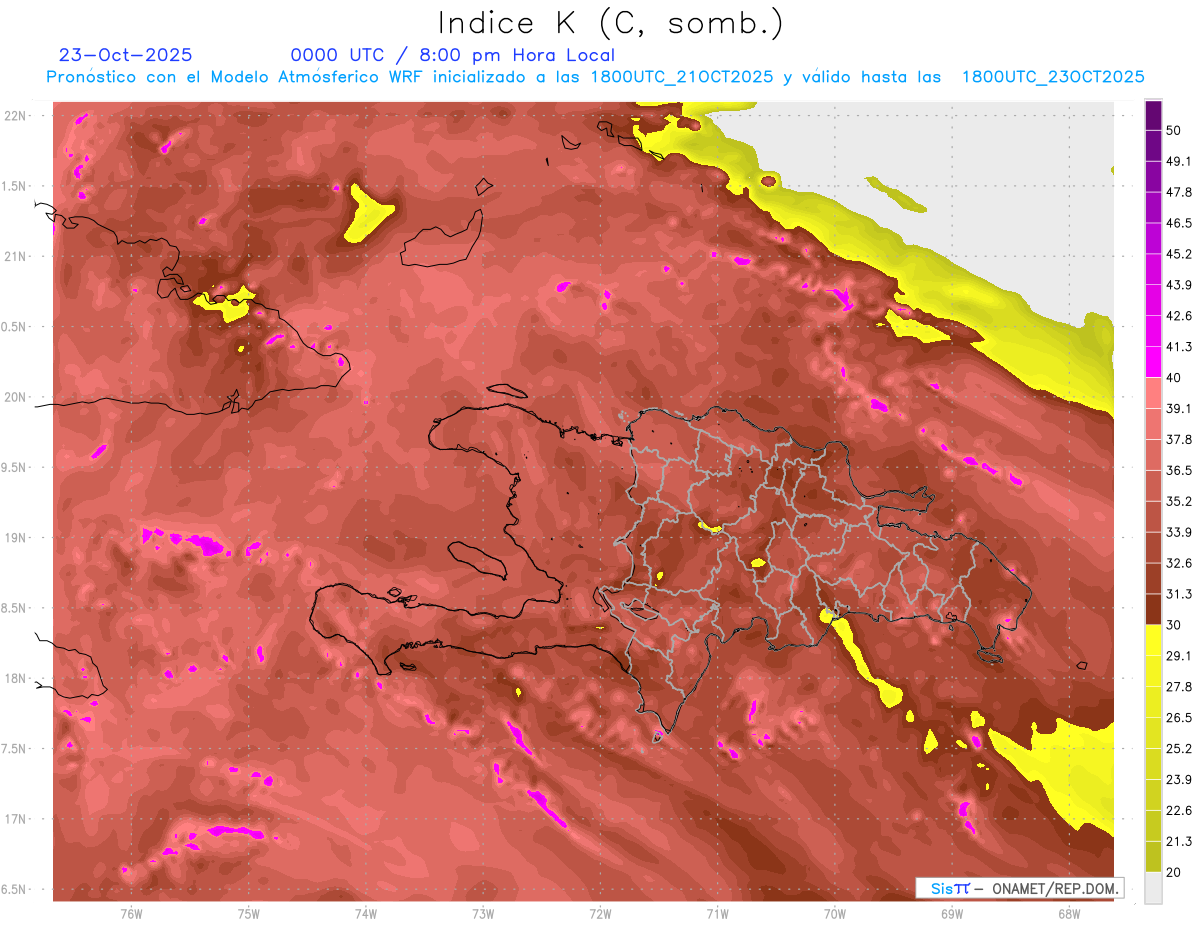1200x927 pixels.
Task: Click the '39.1' color scale value
Action: click(1180, 408)
